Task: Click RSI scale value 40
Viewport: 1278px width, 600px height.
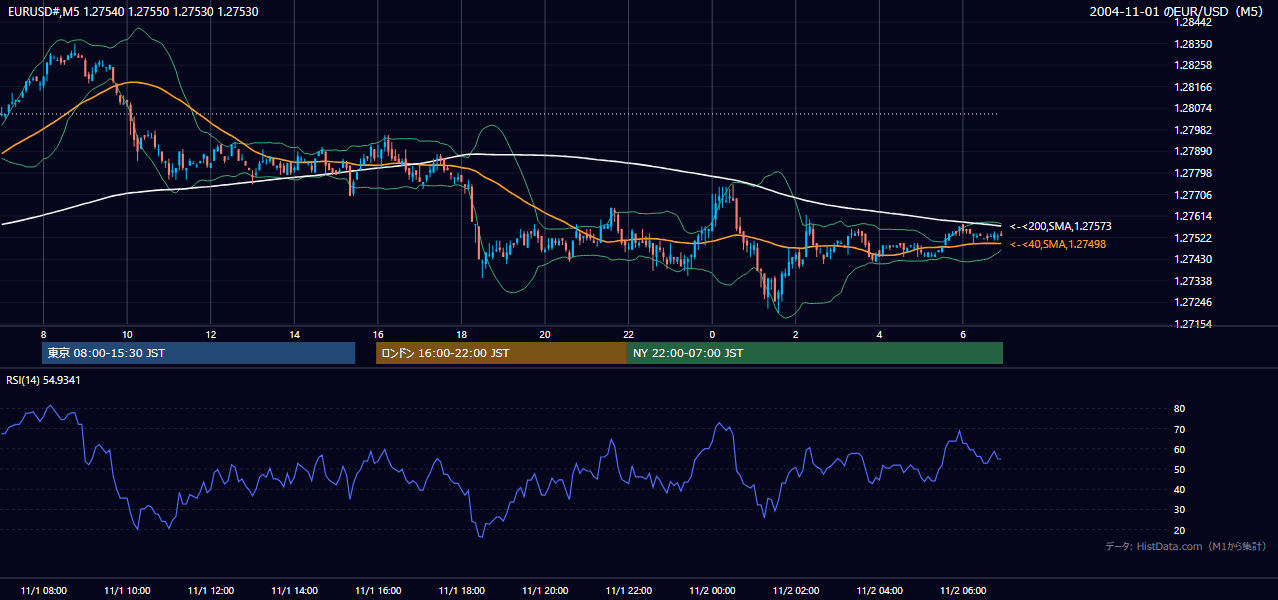Action: pyautogui.click(x=1179, y=489)
